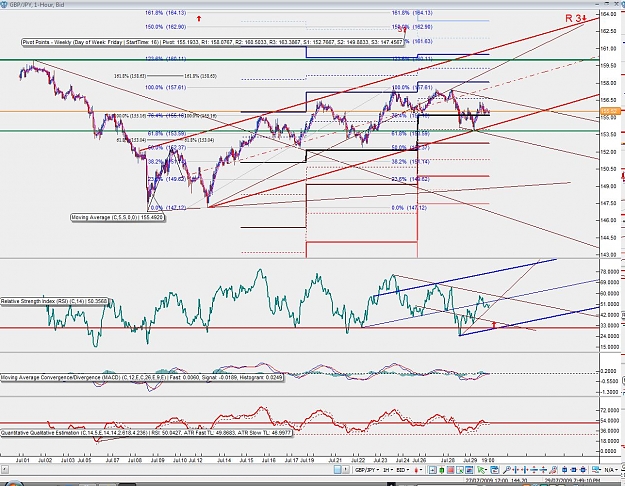
Task: Click the Jul 01 date axis label
Action: [23, 460]
